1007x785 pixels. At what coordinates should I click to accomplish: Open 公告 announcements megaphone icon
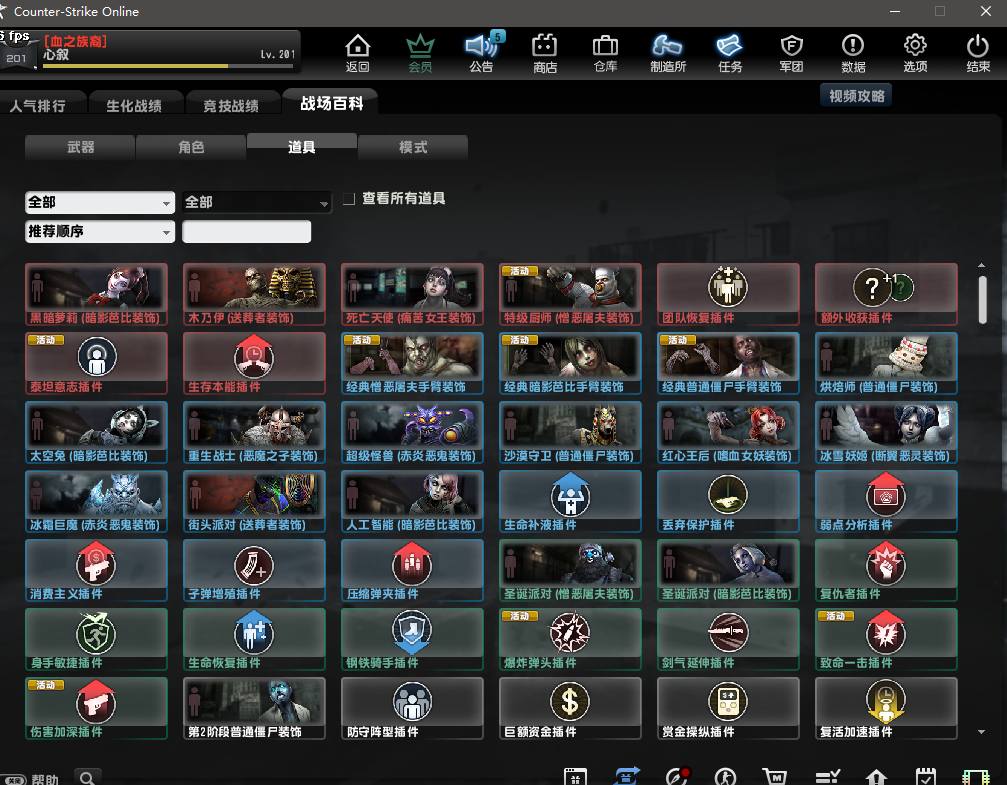482,53
